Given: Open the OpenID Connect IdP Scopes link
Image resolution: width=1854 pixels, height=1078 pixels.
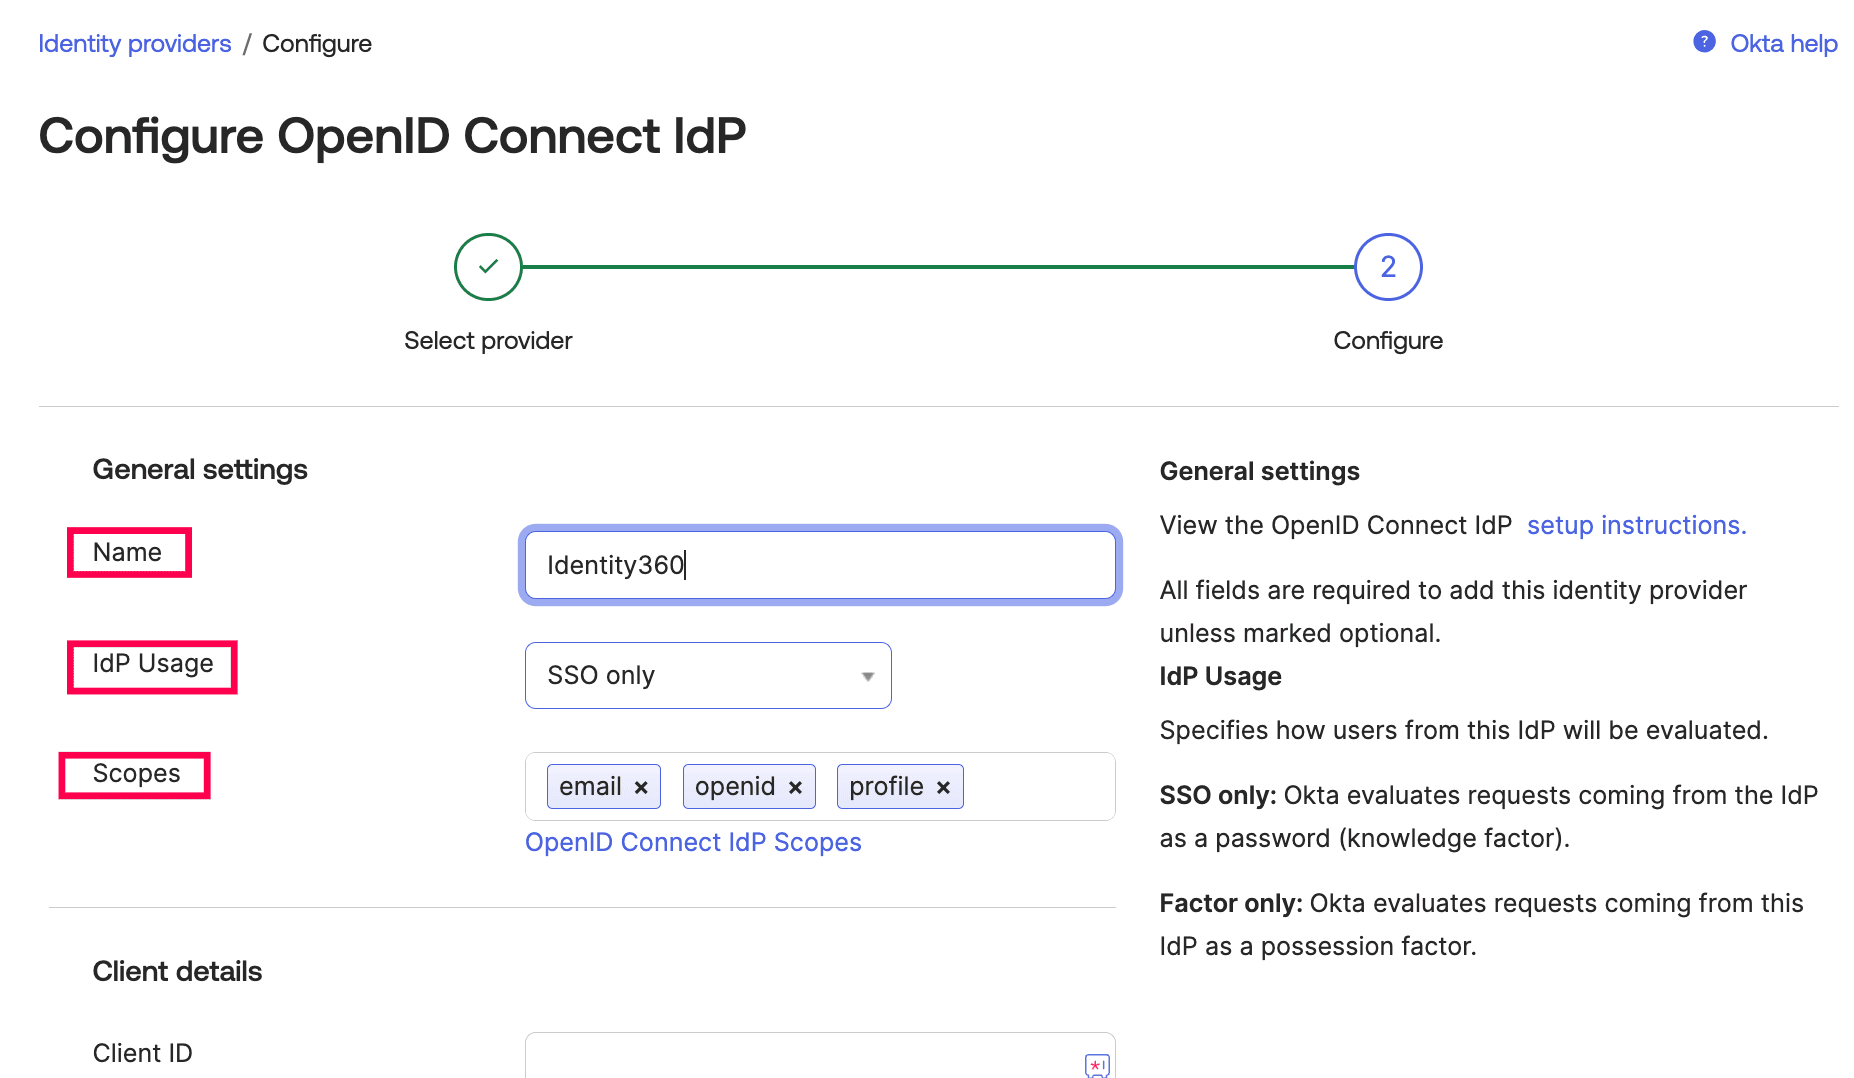Looking at the screenshot, I should click(x=693, y=842).
